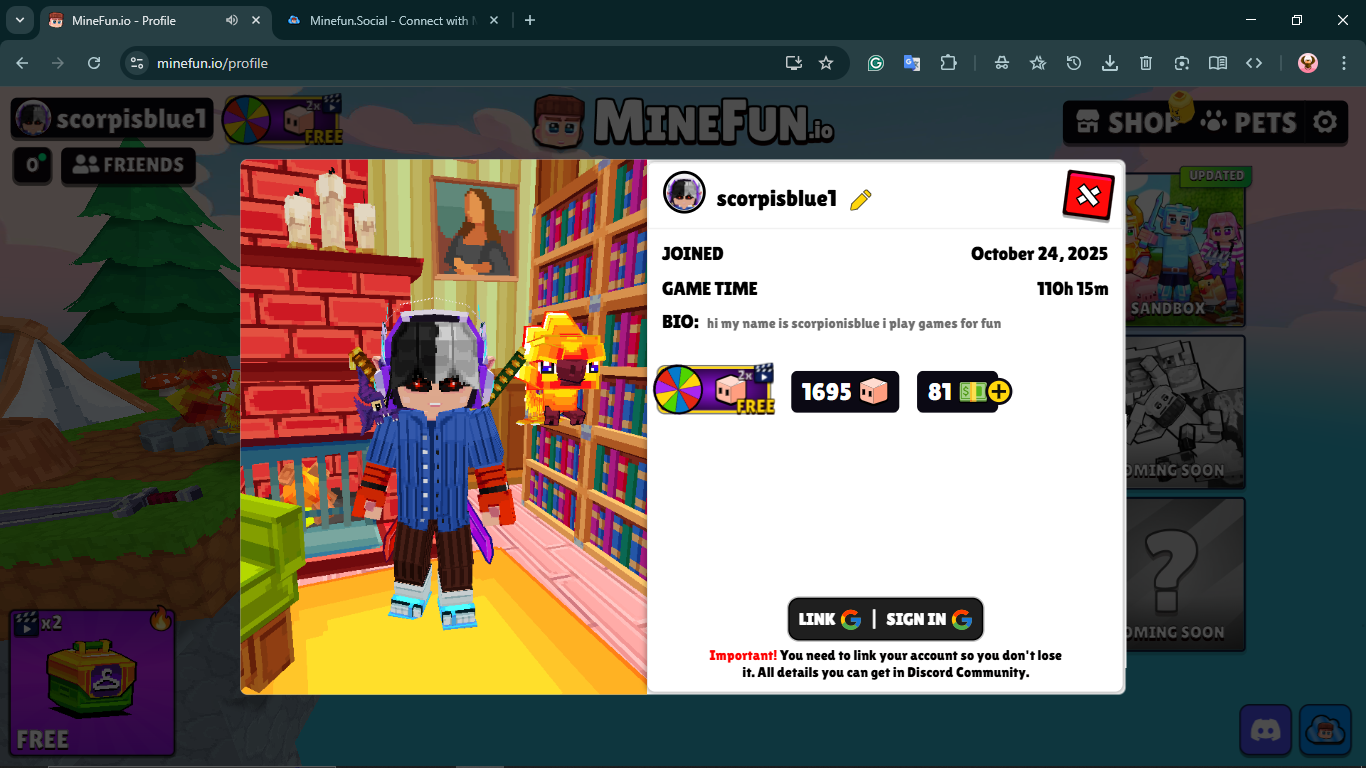Open a new browser tab
This screenshot has height=768, width=1366.
click(530, 20)
